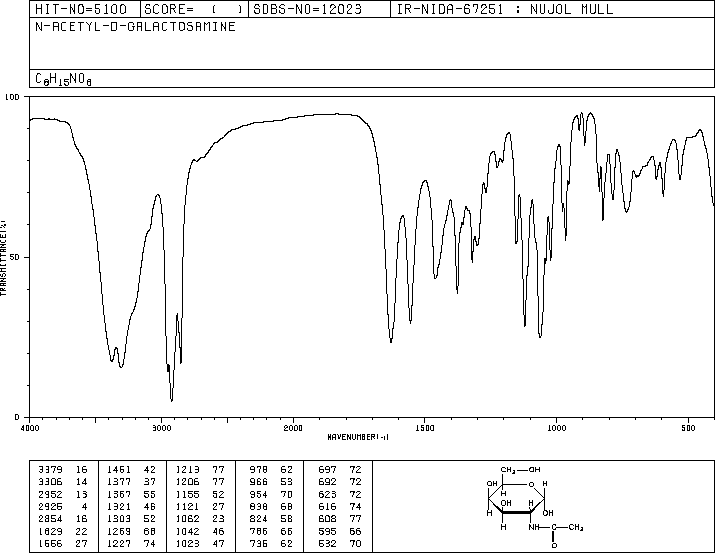Click the CH2-OH group in the structure

coord(520,470)
